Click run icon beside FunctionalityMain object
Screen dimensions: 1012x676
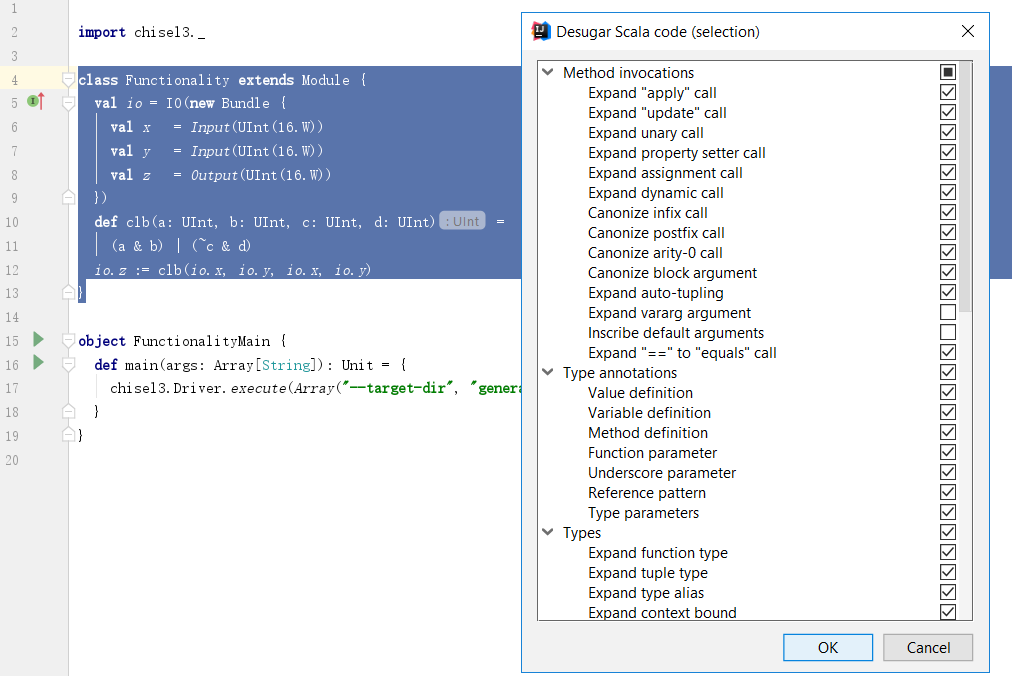39,339
